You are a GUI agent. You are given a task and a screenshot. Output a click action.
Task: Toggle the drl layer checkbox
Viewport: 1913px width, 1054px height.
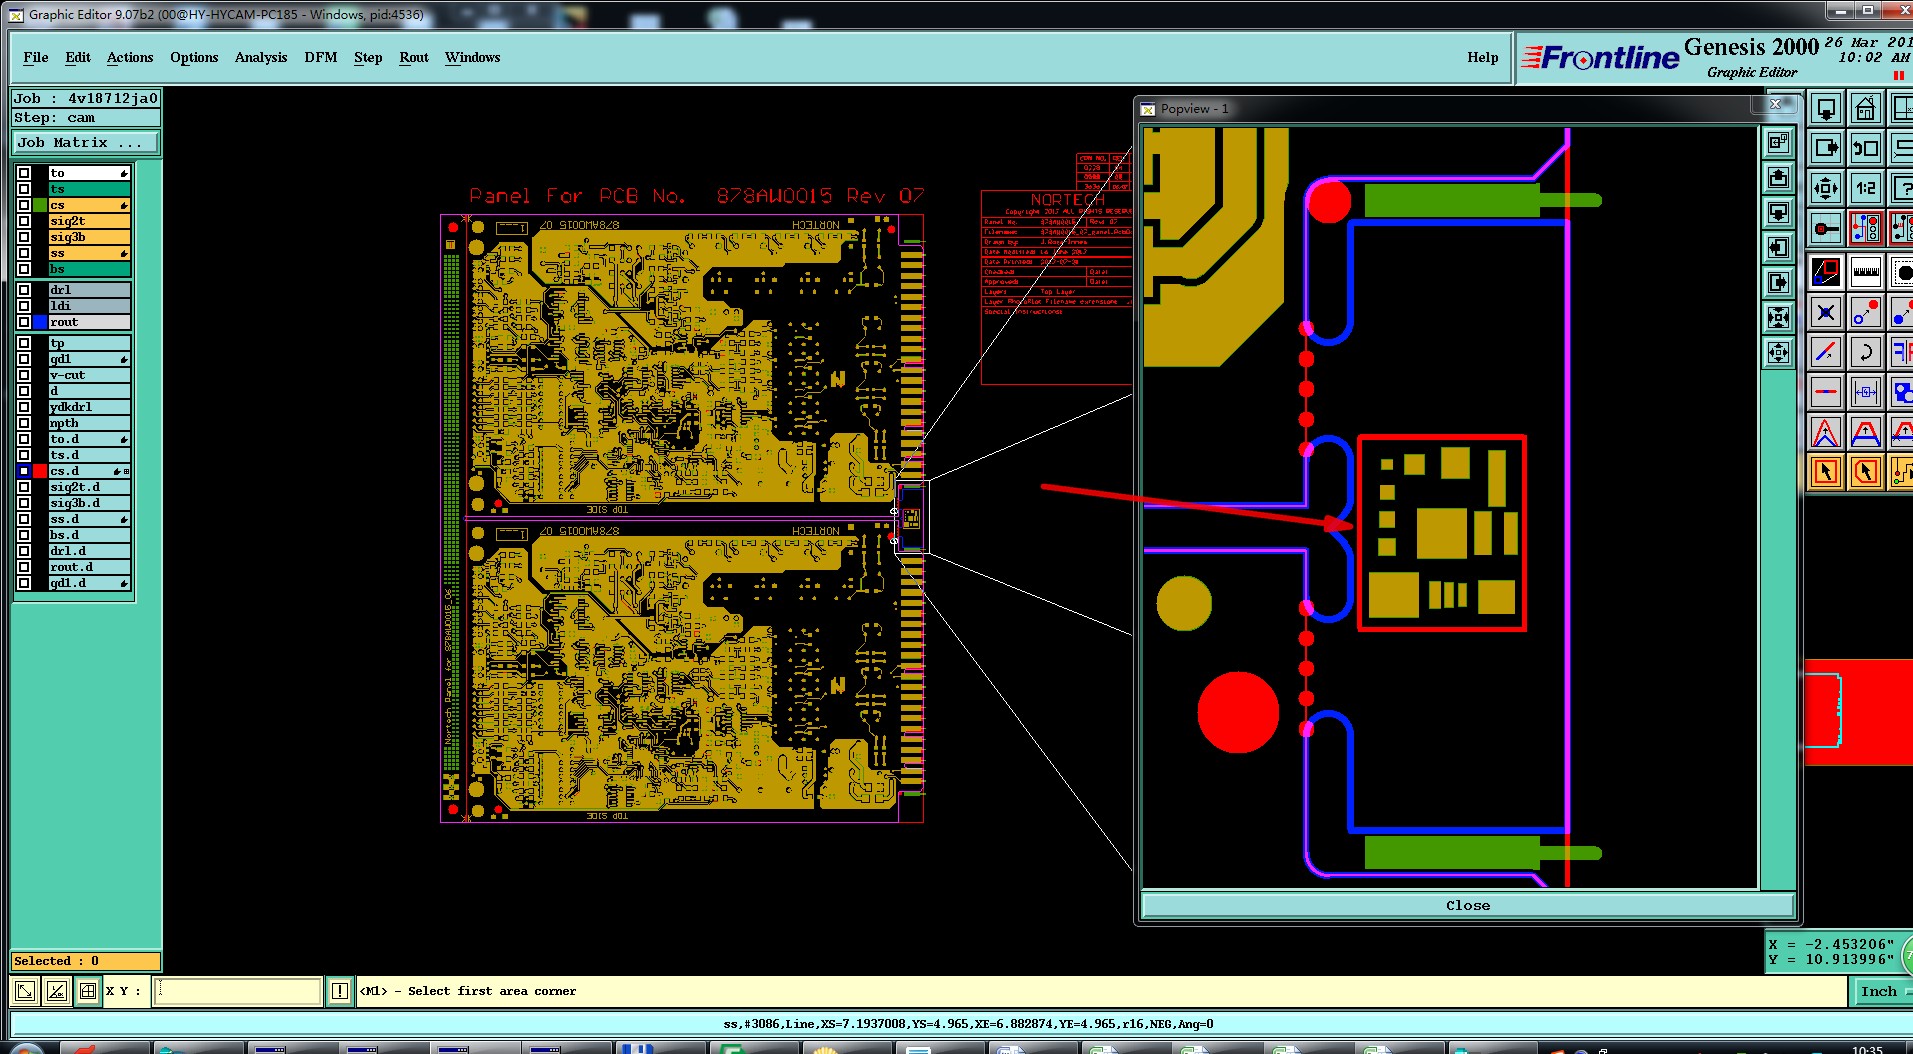pos(24,290)
